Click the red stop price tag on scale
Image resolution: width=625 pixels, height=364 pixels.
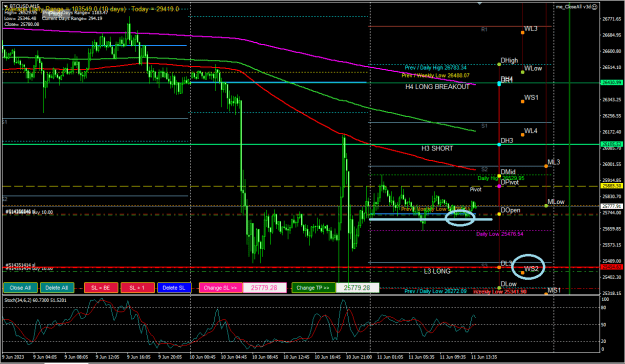pyautogui.click(x=612, y=267)
